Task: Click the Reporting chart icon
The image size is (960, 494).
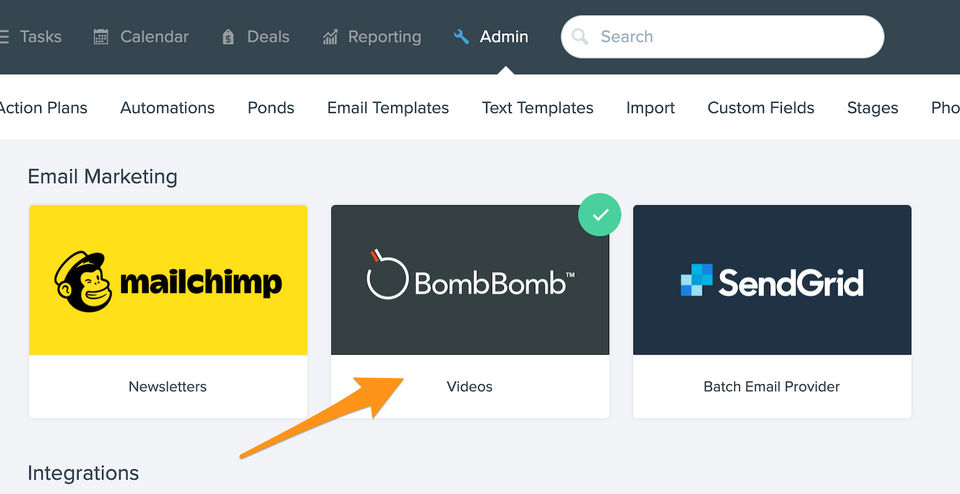Action: pyautogui.click(x=330, y=37)
